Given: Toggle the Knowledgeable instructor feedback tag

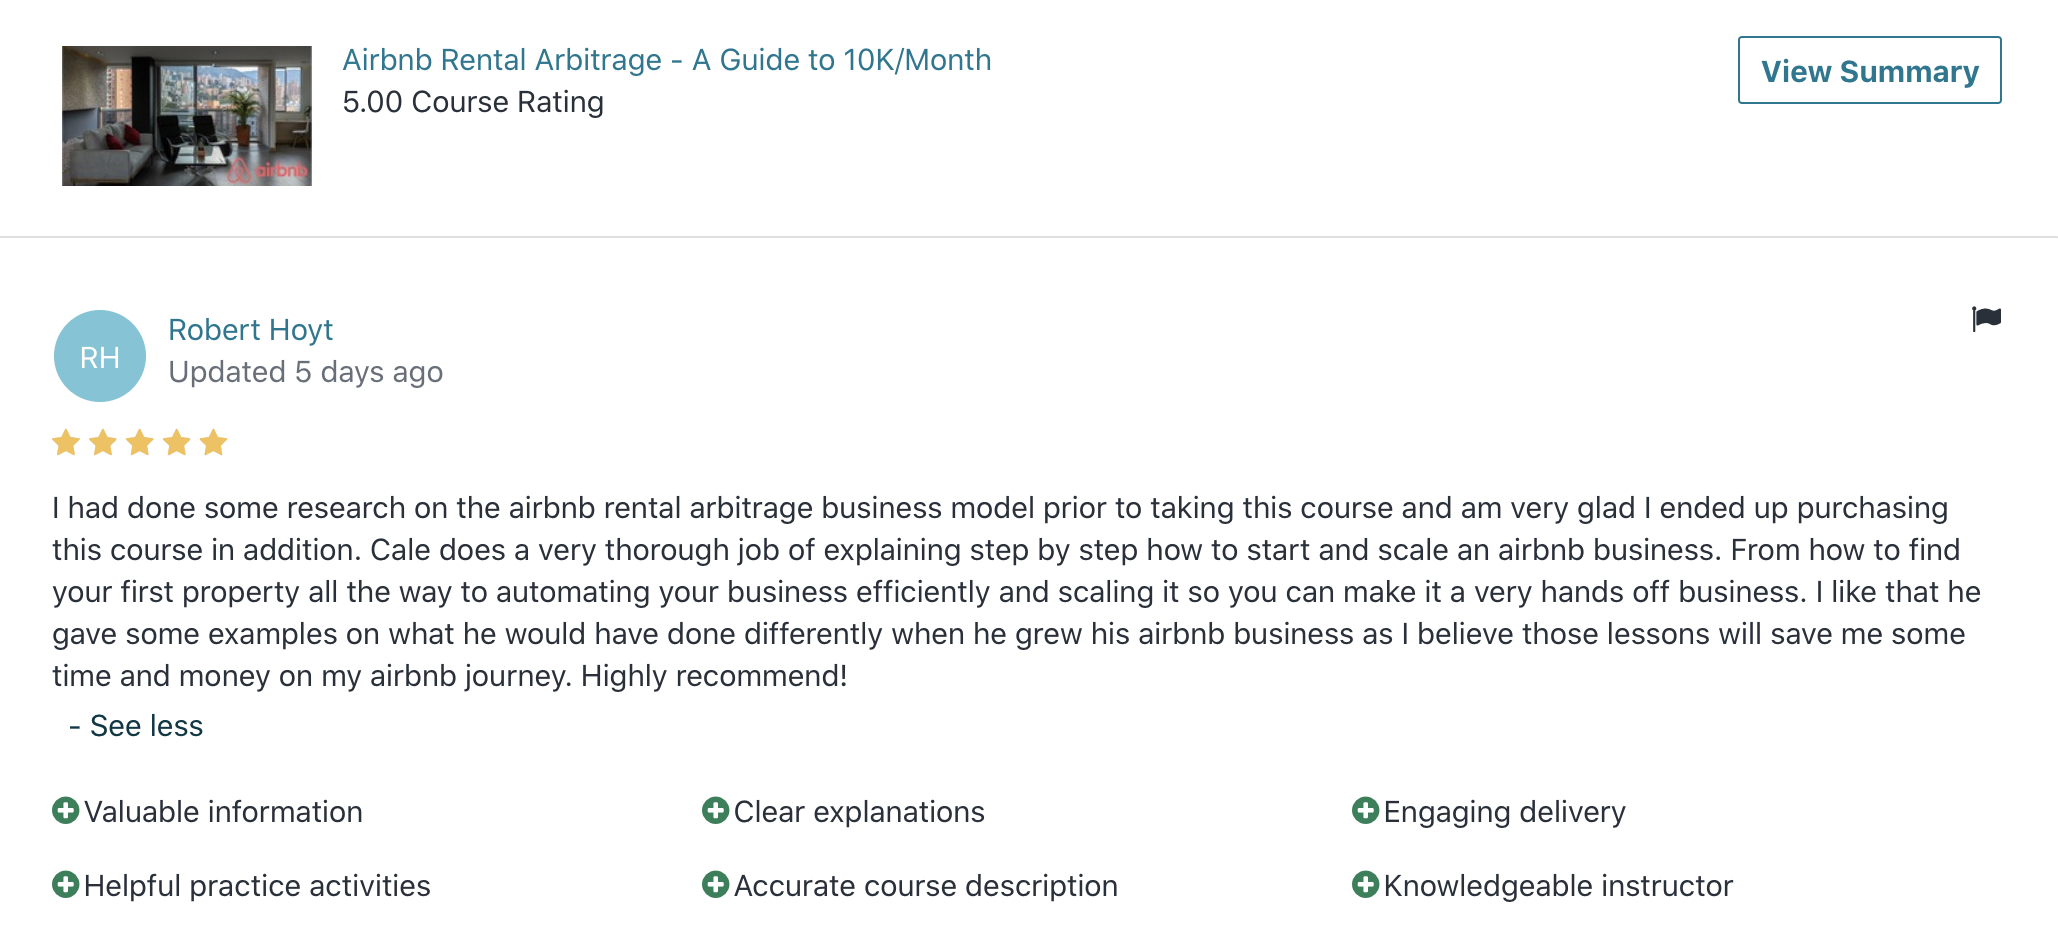Looking at the screenshot, I should point(1557,885).
